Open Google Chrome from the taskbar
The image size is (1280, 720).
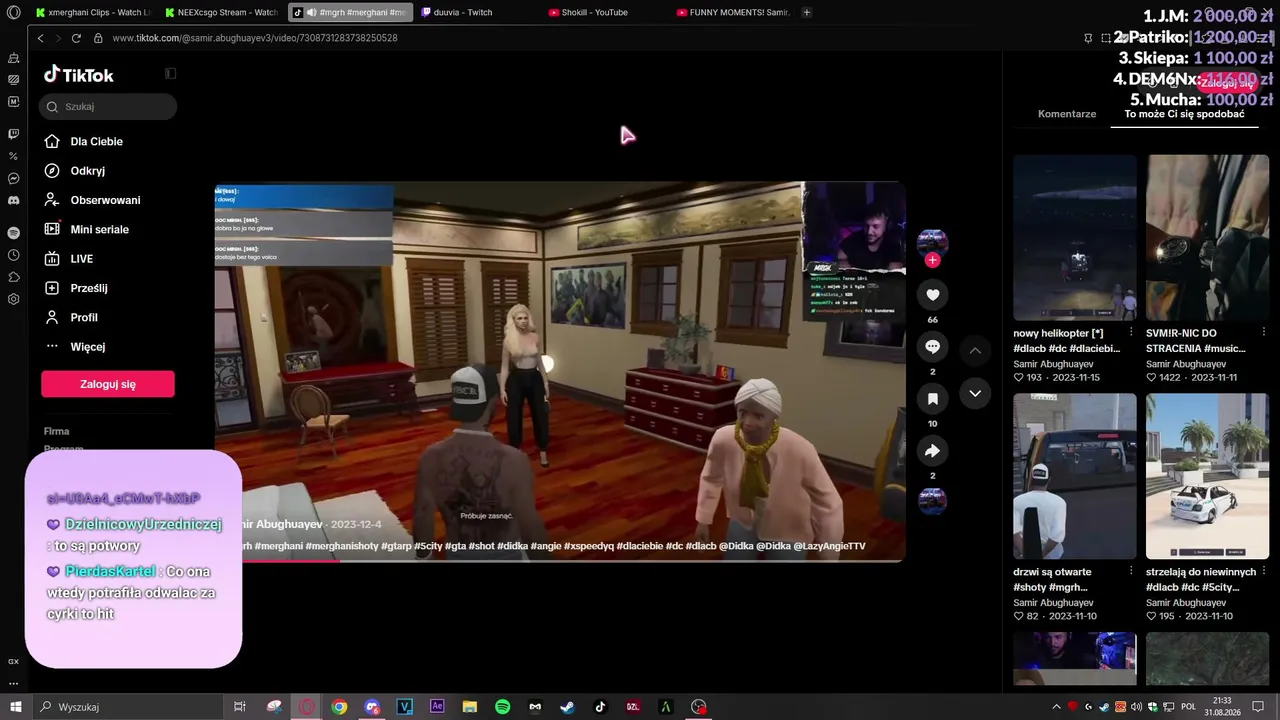(x=340, y=707)
